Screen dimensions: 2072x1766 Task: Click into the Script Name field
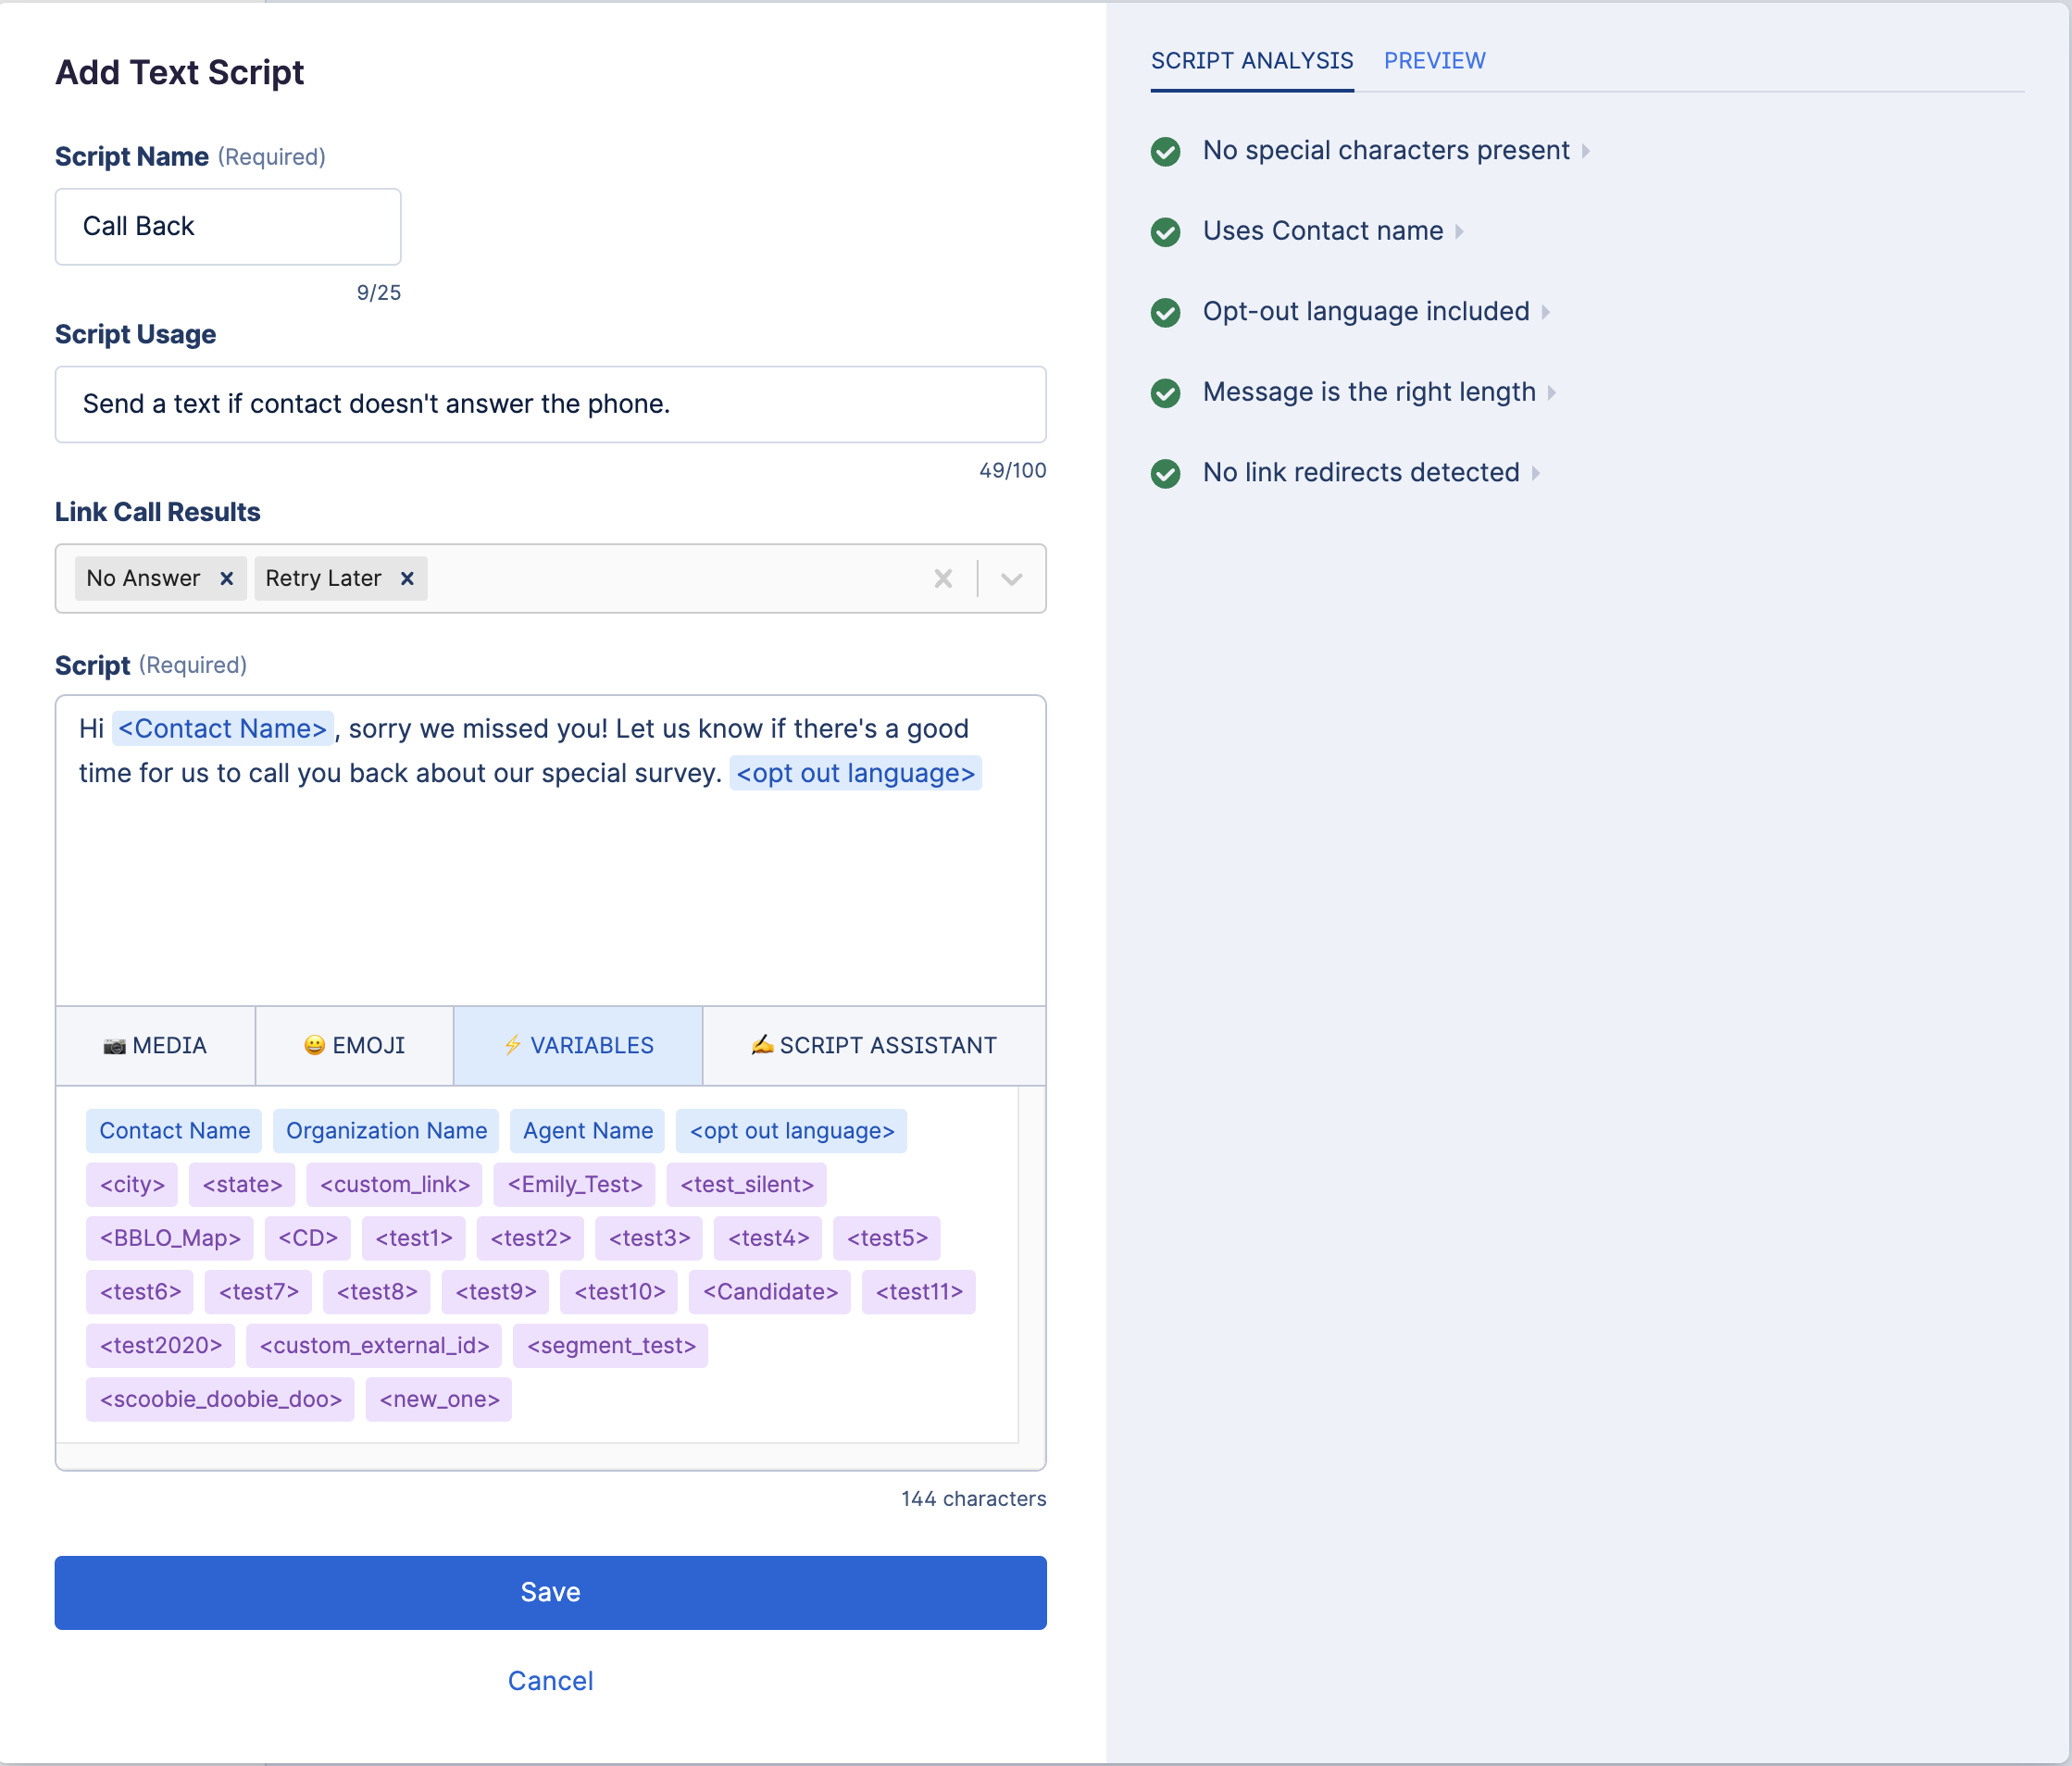228,227
